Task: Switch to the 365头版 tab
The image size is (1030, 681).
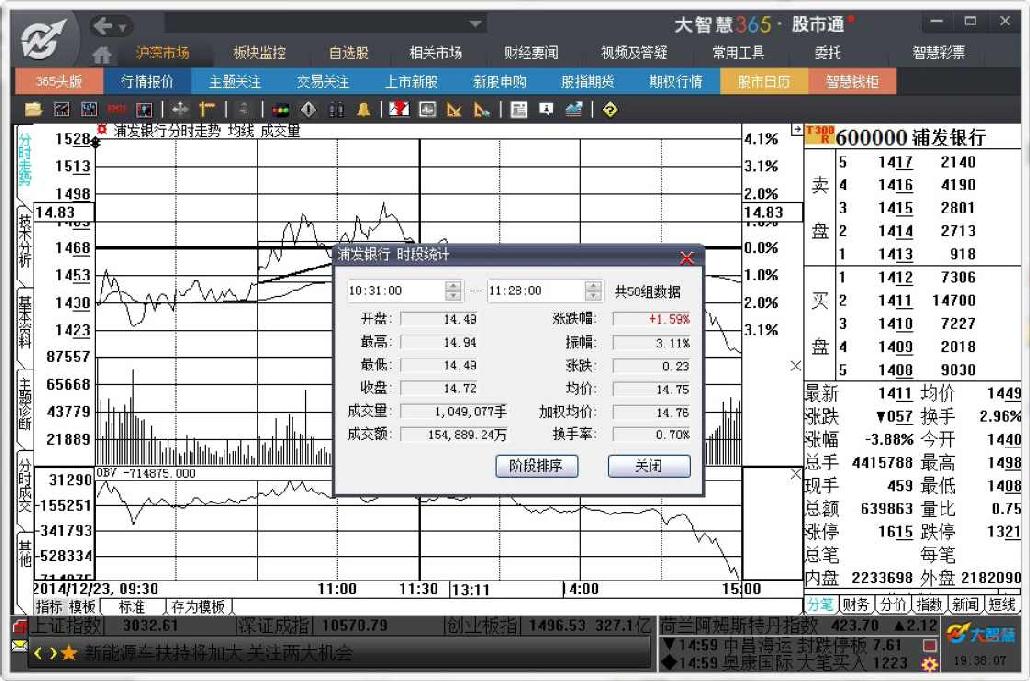Action: click(x=58, y=81)
